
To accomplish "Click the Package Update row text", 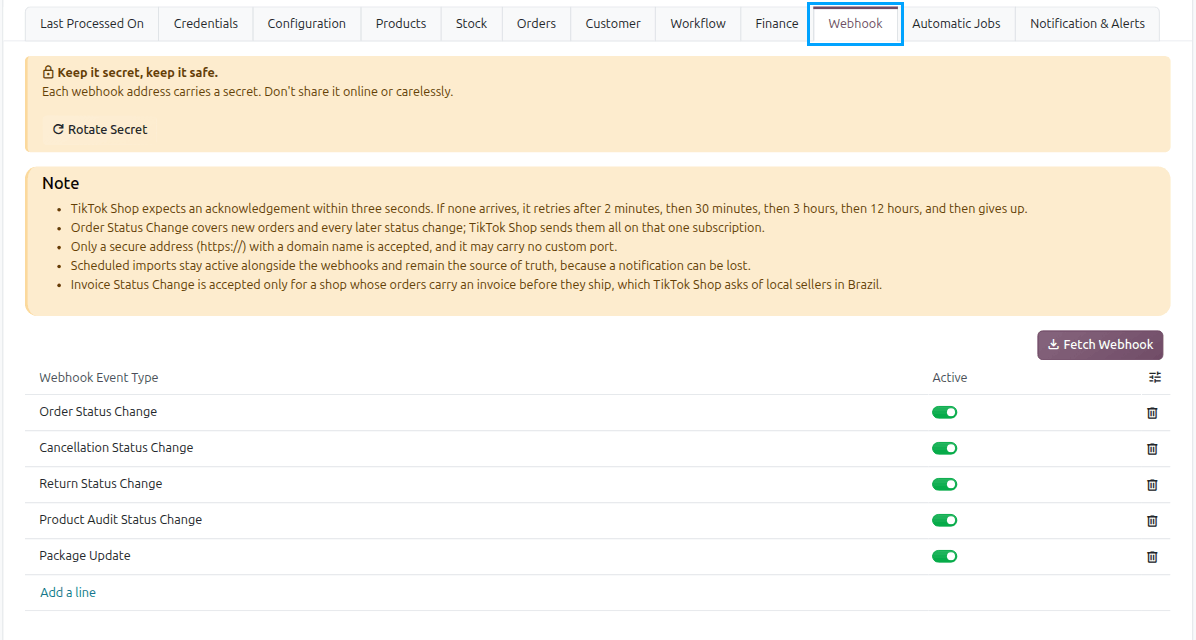I will pyautogui.click(x=85, y=555).
